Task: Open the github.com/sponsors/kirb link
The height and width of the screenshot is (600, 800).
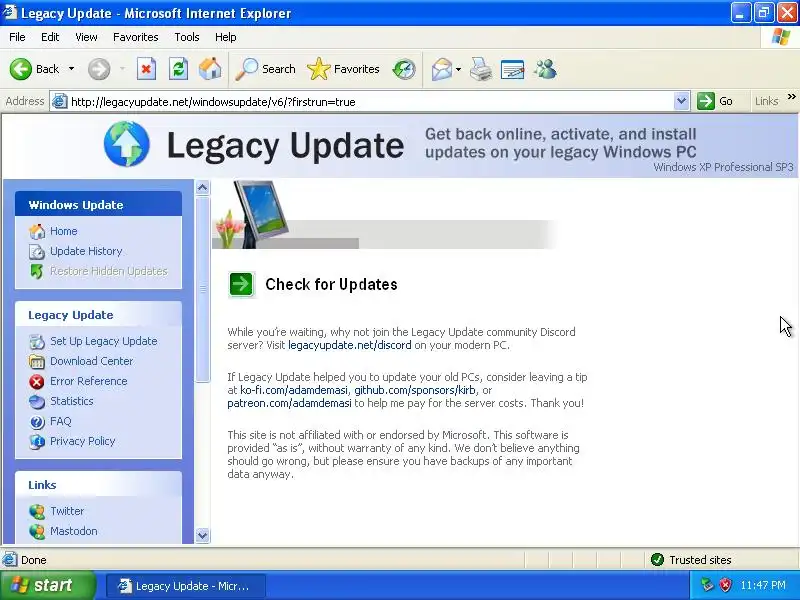Action: click(415, 390)
